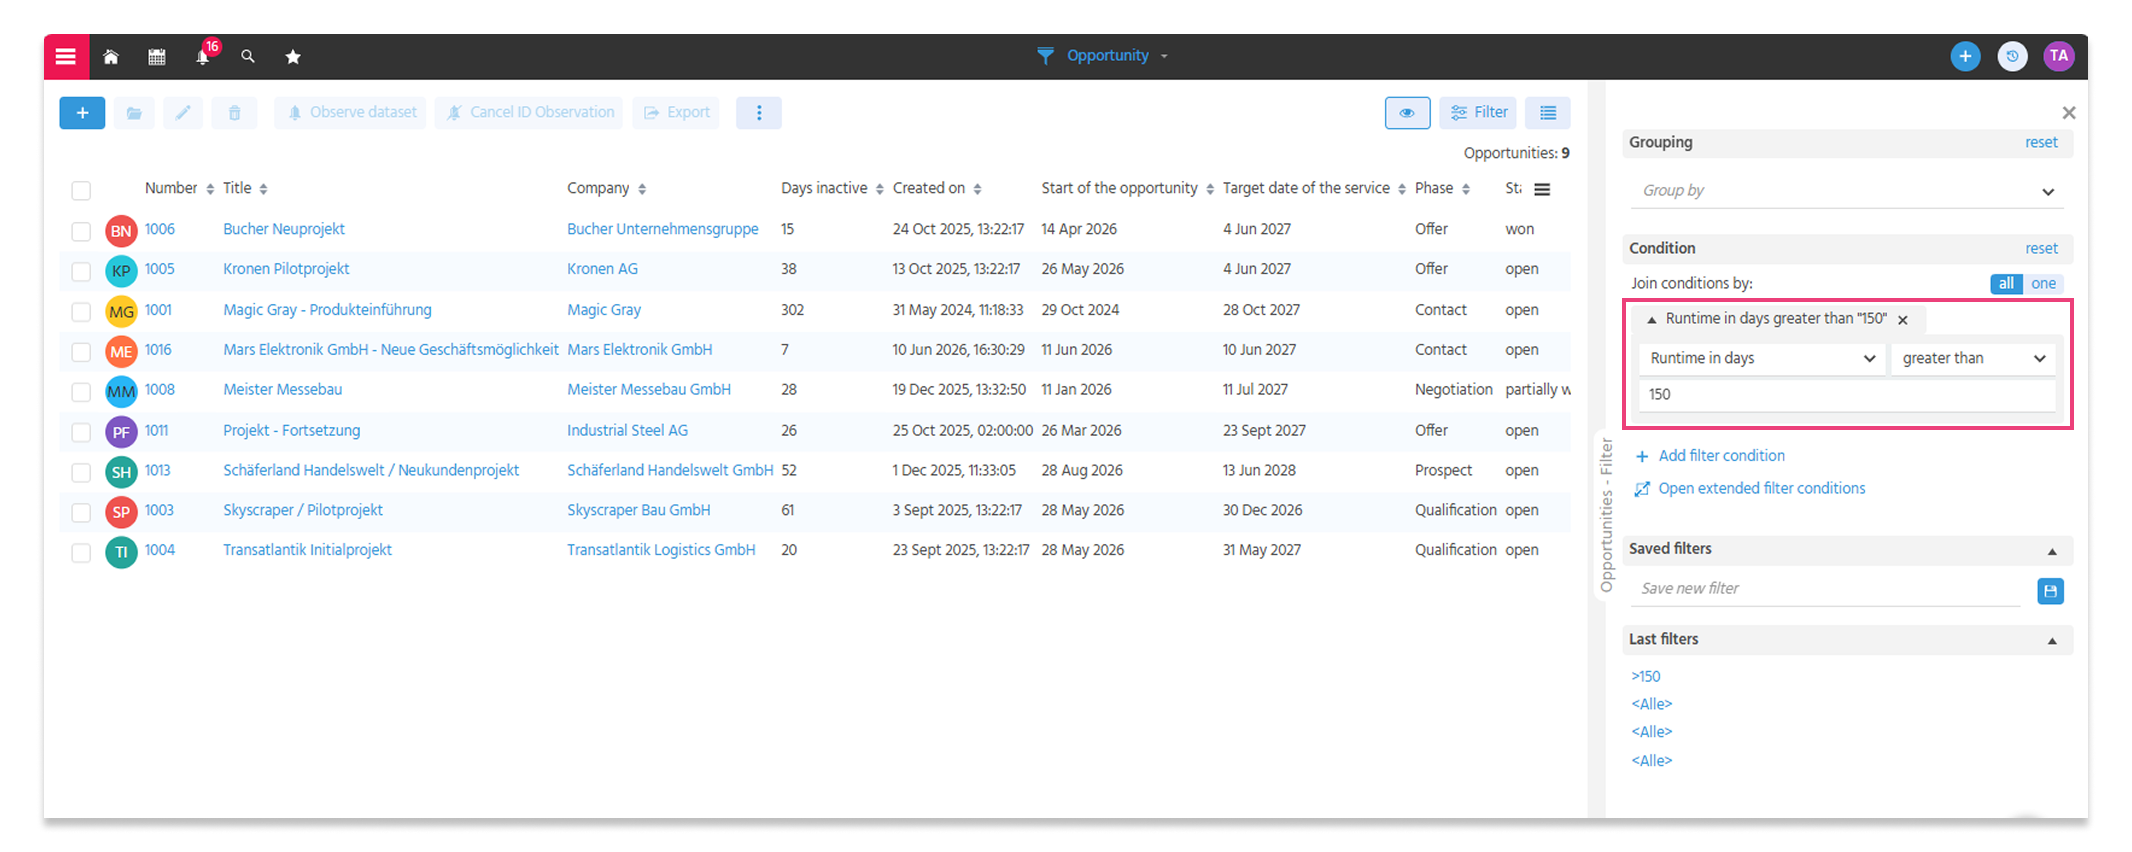Go to the home icon
The width and height of the screenshot is (2132, 852).
[111, 57]
